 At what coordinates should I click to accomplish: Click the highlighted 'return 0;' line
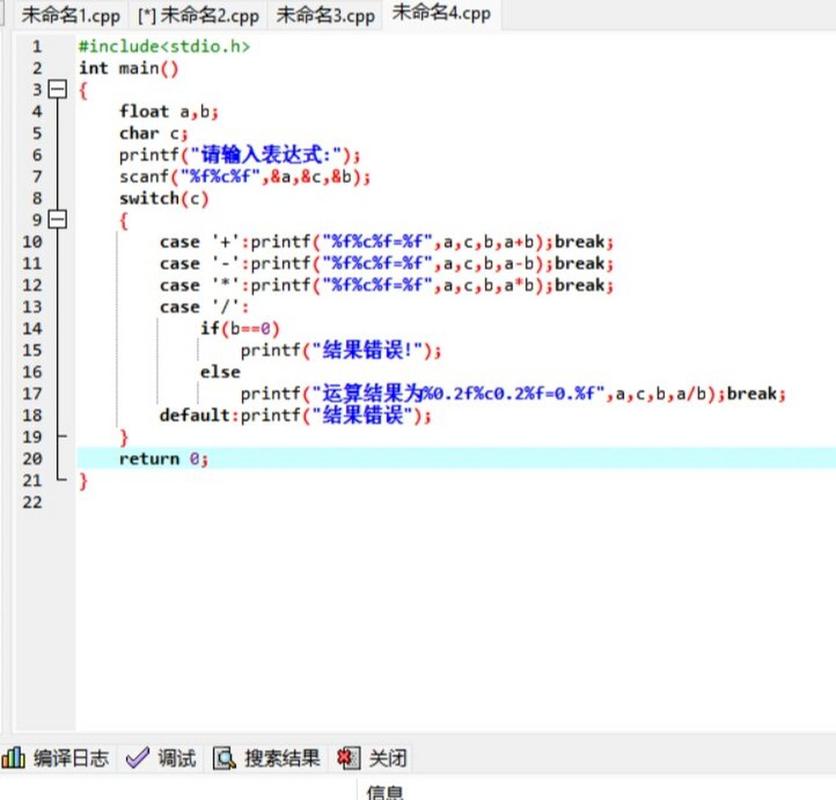(x=163, y=459)
